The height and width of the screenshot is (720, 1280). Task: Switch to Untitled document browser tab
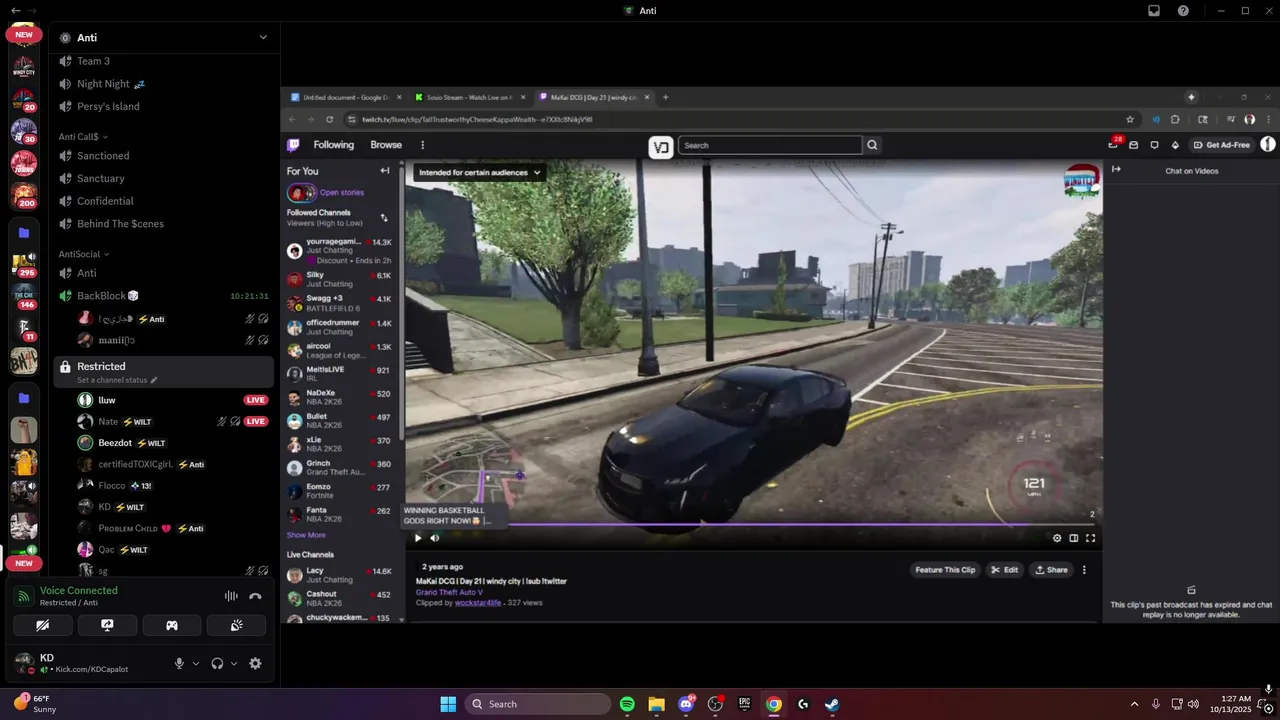point(347,97)
